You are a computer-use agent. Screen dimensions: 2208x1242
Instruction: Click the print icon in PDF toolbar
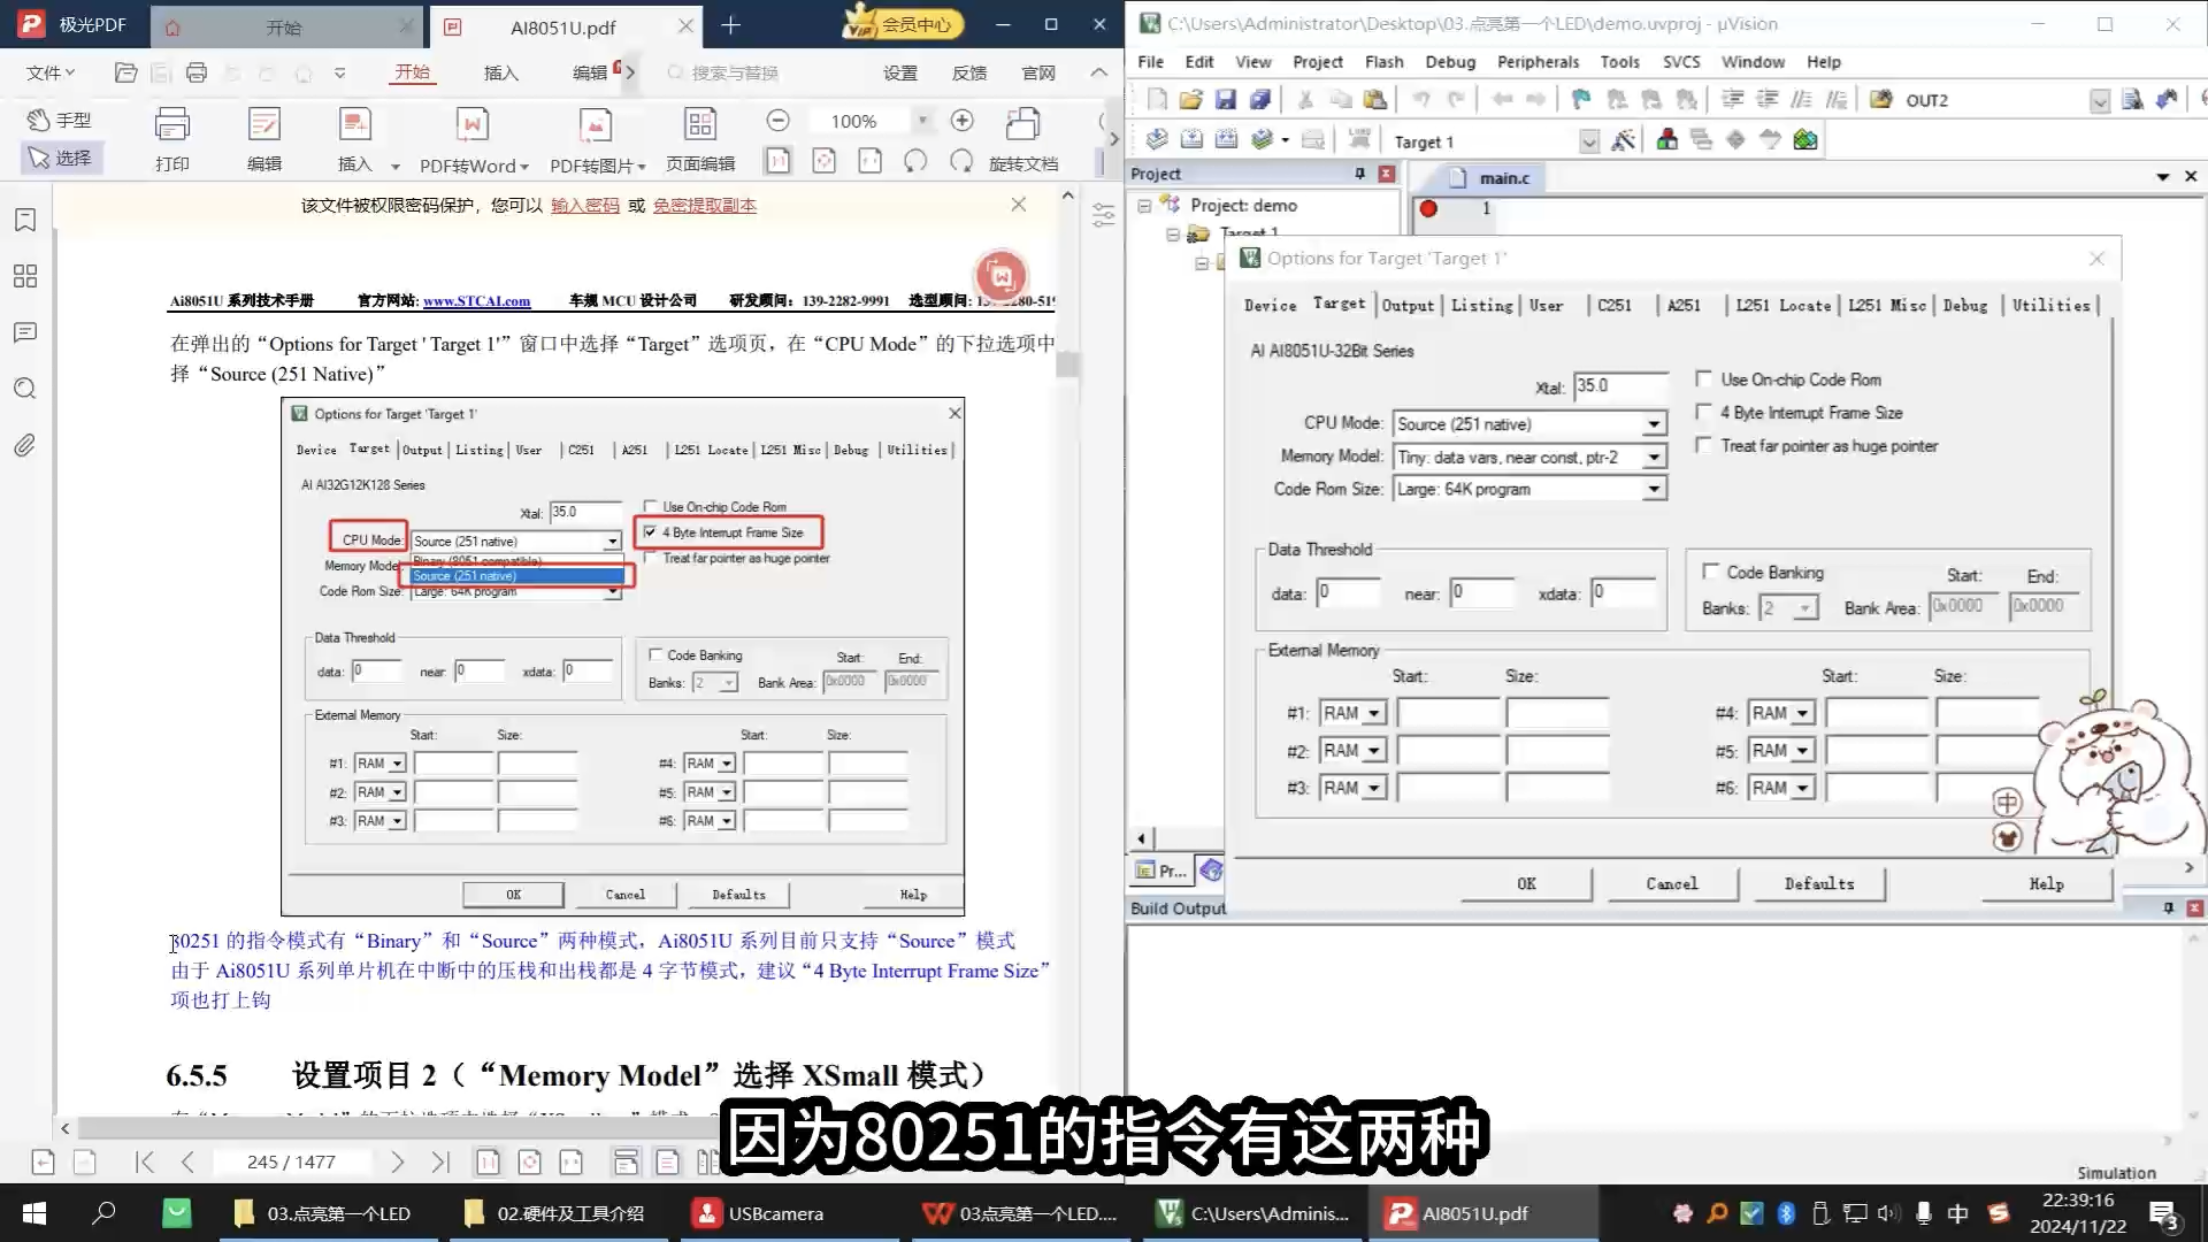click(172, 125)
